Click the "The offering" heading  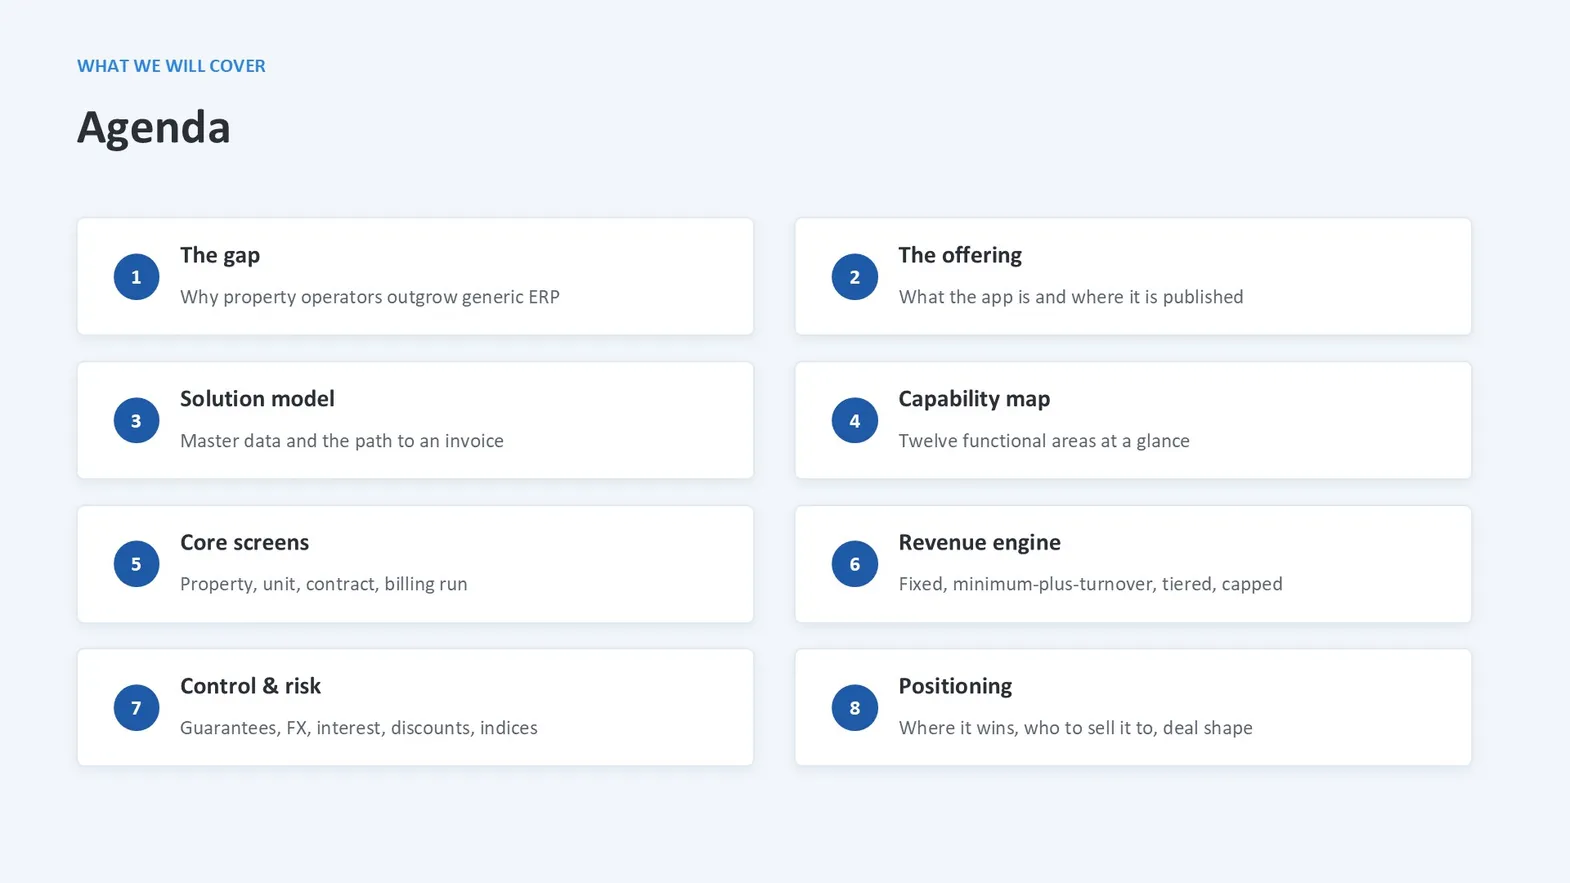coord(960,256)
